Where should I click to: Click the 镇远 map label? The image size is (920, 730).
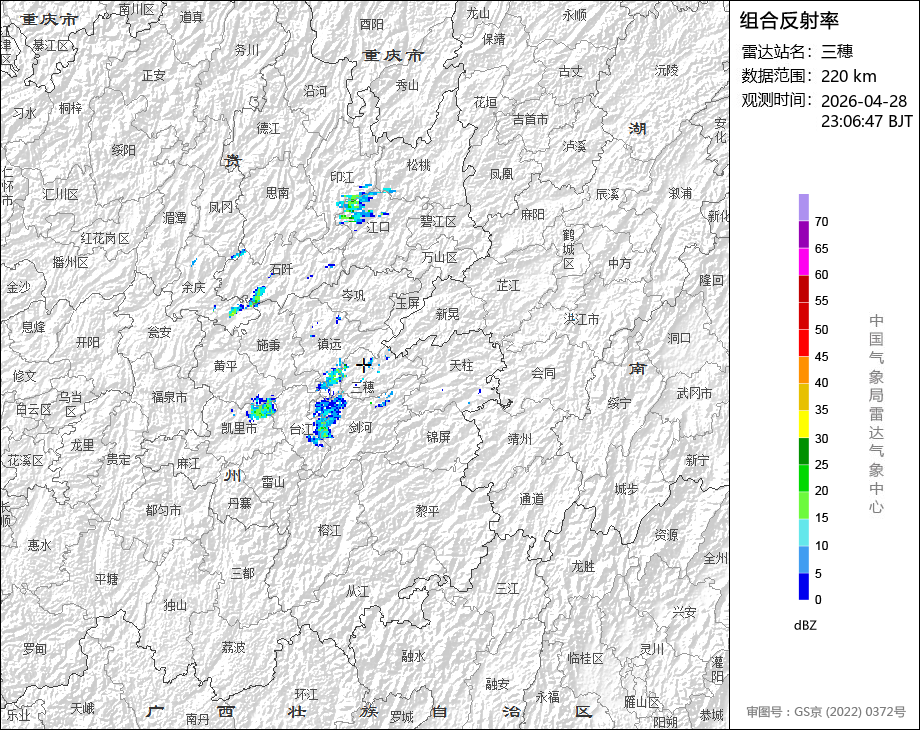click(x=330, y=344)
